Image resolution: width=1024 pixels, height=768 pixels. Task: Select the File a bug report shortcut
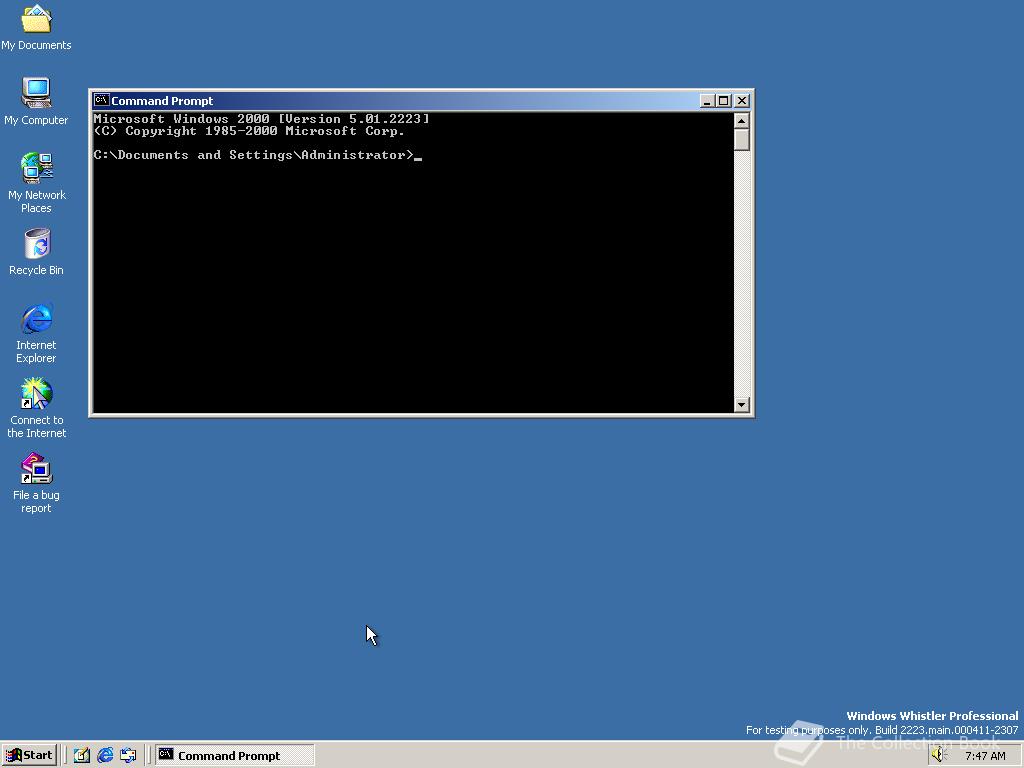pos(36,483)
